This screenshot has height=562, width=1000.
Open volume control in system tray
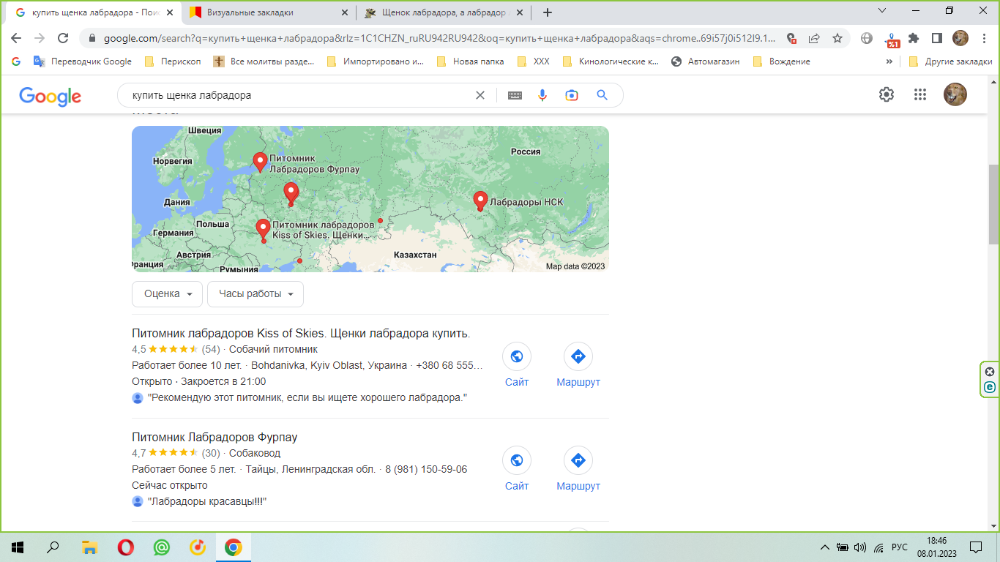(860, 547)
